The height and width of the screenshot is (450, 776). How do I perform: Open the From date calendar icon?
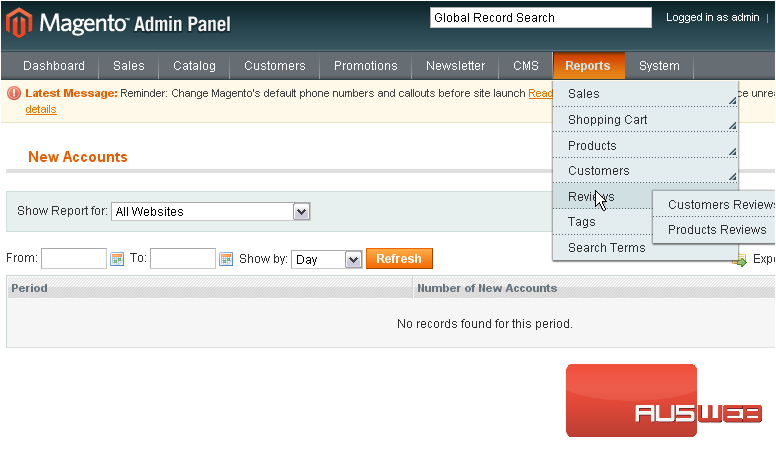coord(117,259)
